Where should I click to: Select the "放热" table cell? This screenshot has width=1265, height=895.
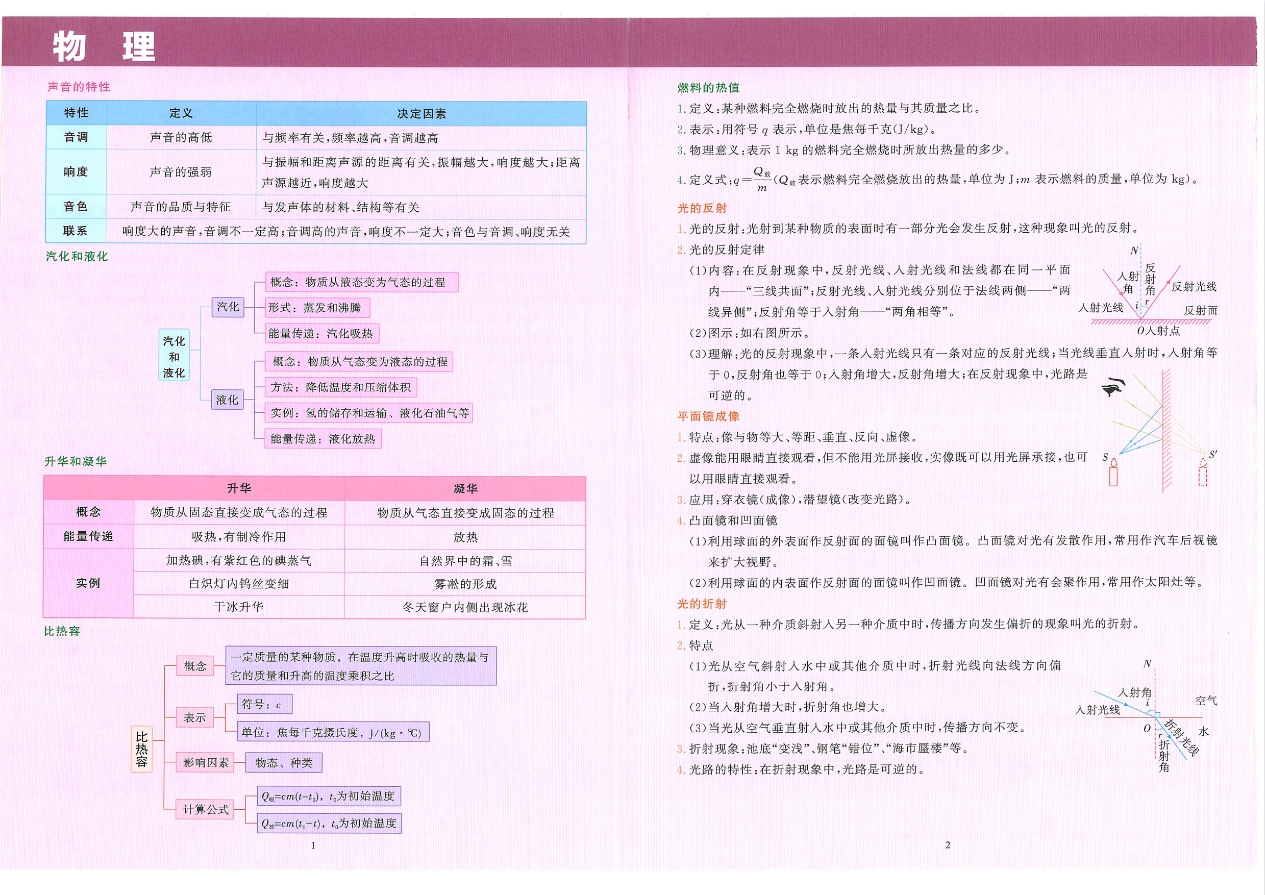coord(465,536)
